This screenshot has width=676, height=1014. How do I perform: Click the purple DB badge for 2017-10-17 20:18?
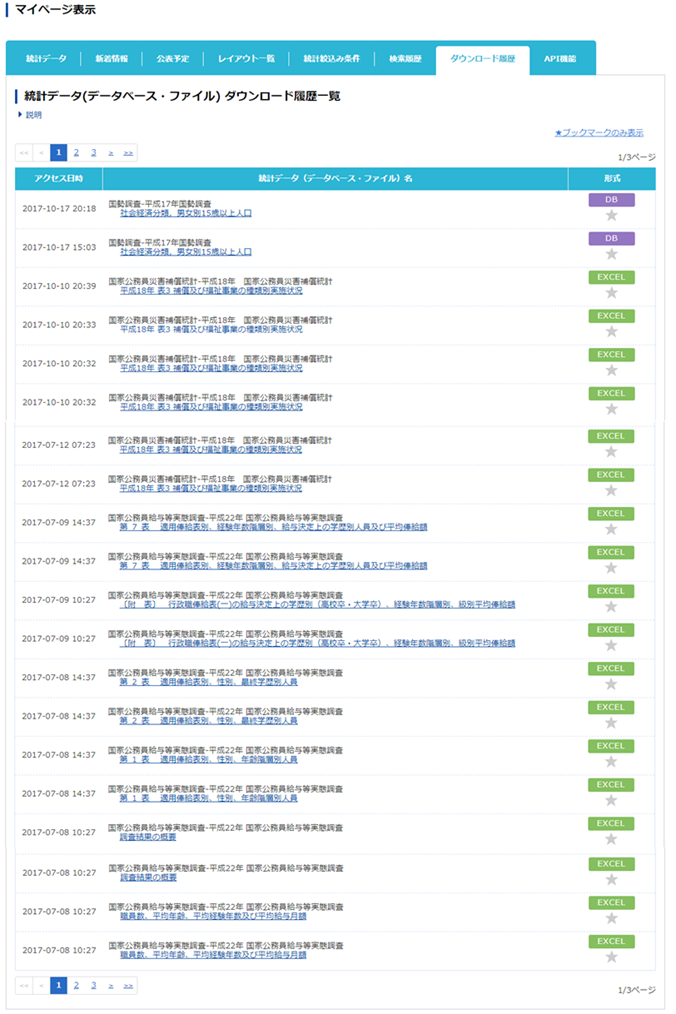point(611,200)
